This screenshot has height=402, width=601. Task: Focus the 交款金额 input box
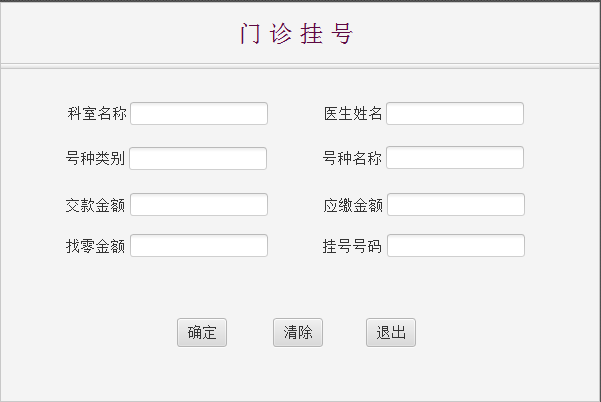point(199,205)
